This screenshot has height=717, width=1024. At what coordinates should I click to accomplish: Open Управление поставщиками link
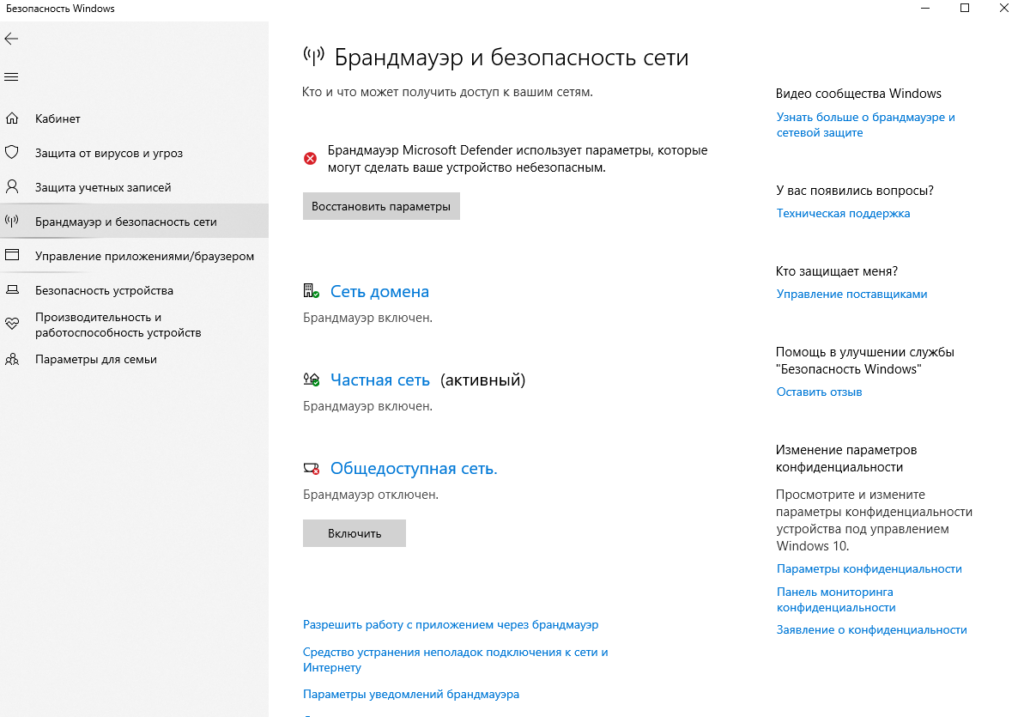[x=852, y=294]
